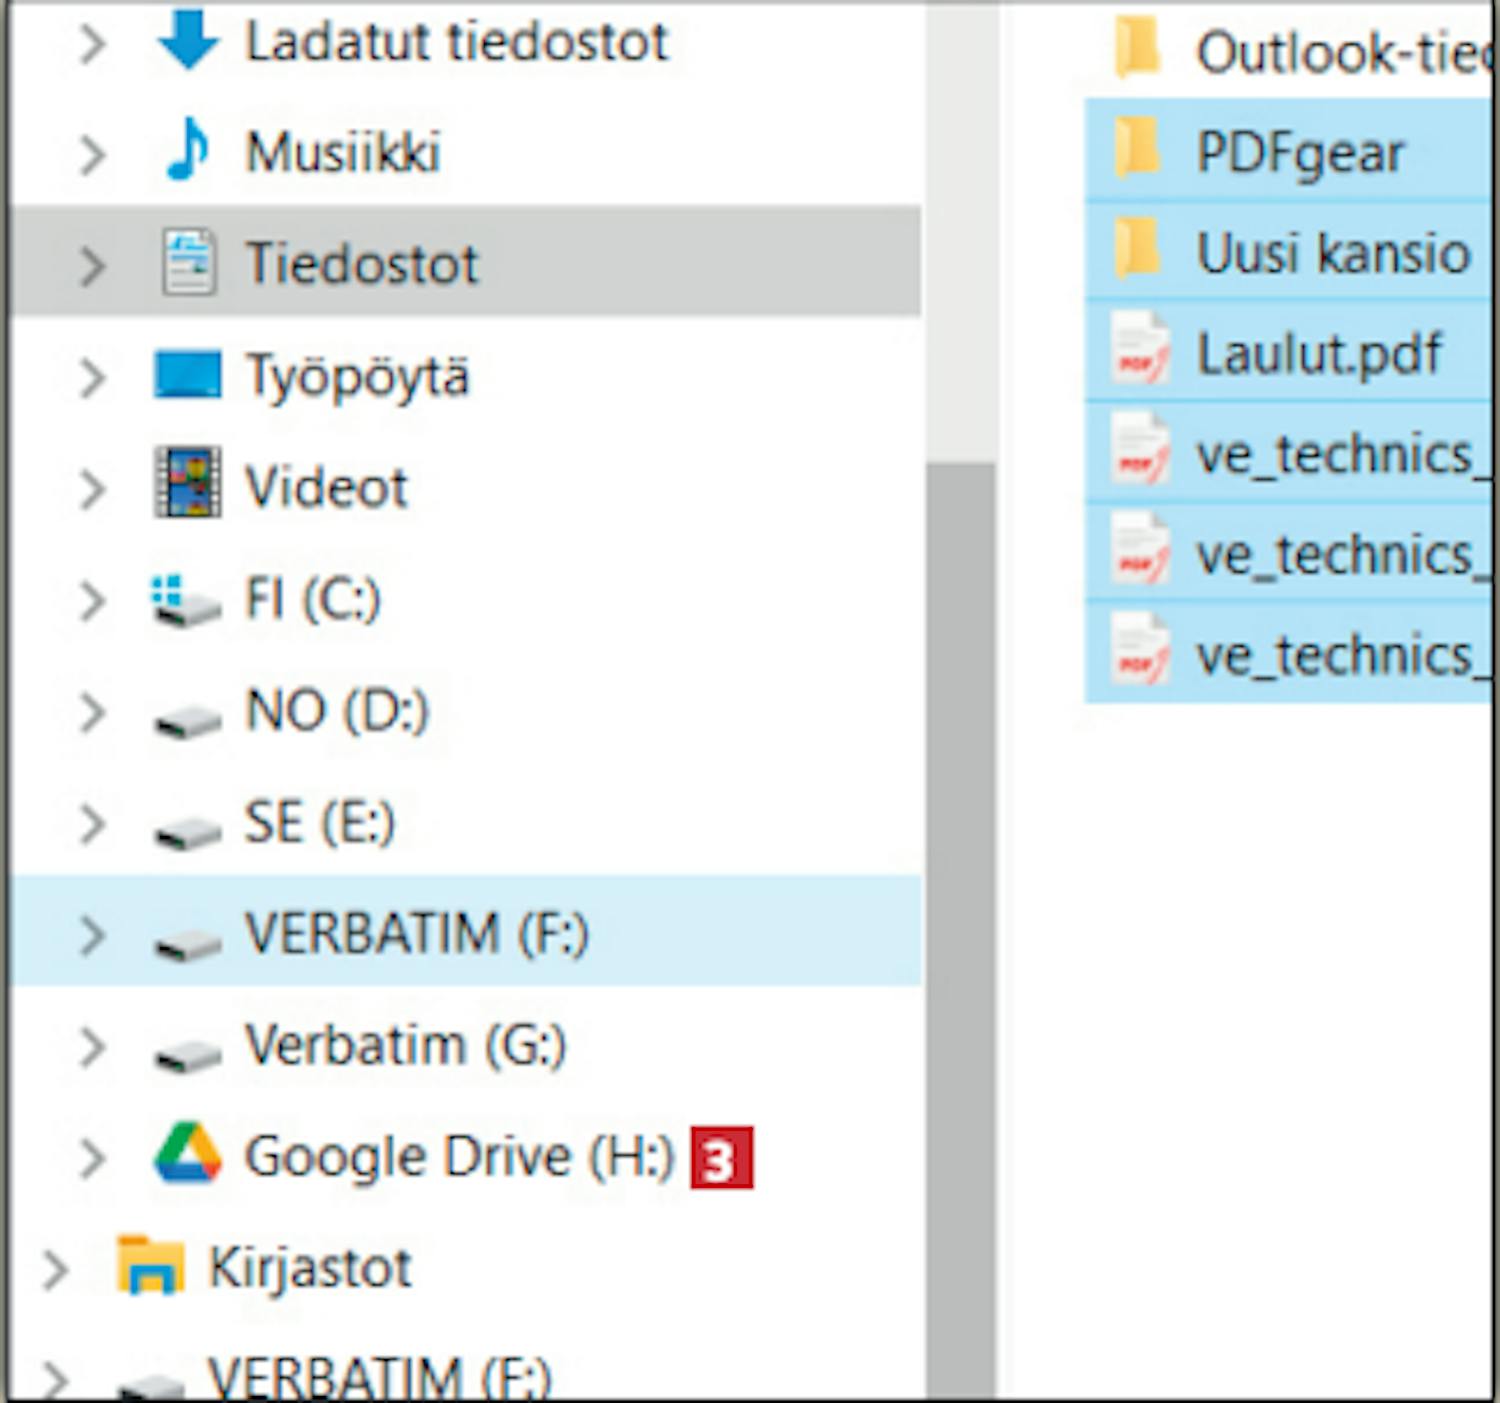The width and height of the screenshot is (1500, 1403).
Task: Click the PDFgear folder icon
Action: pyautogui.click(x=1137, y=152)
